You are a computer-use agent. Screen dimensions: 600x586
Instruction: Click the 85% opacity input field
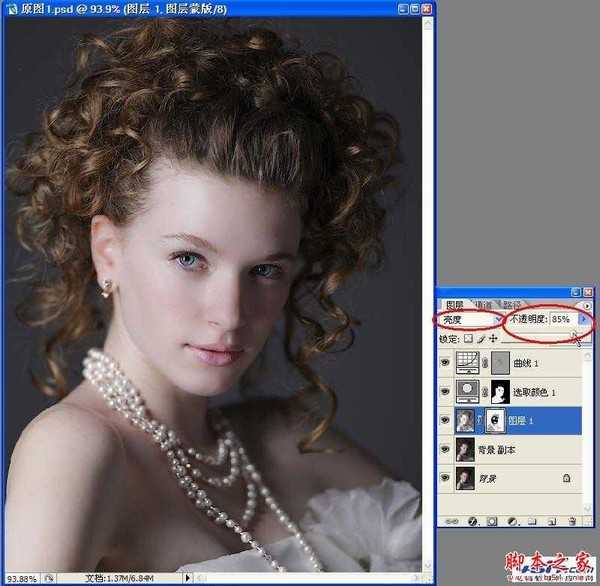click(564, 319)
